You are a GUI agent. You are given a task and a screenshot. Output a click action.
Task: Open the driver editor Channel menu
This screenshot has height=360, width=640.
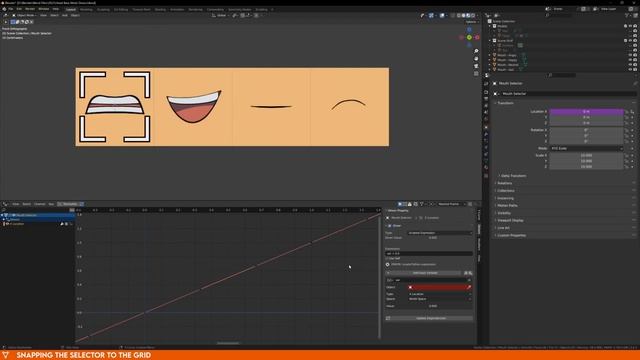pos(40,204)
